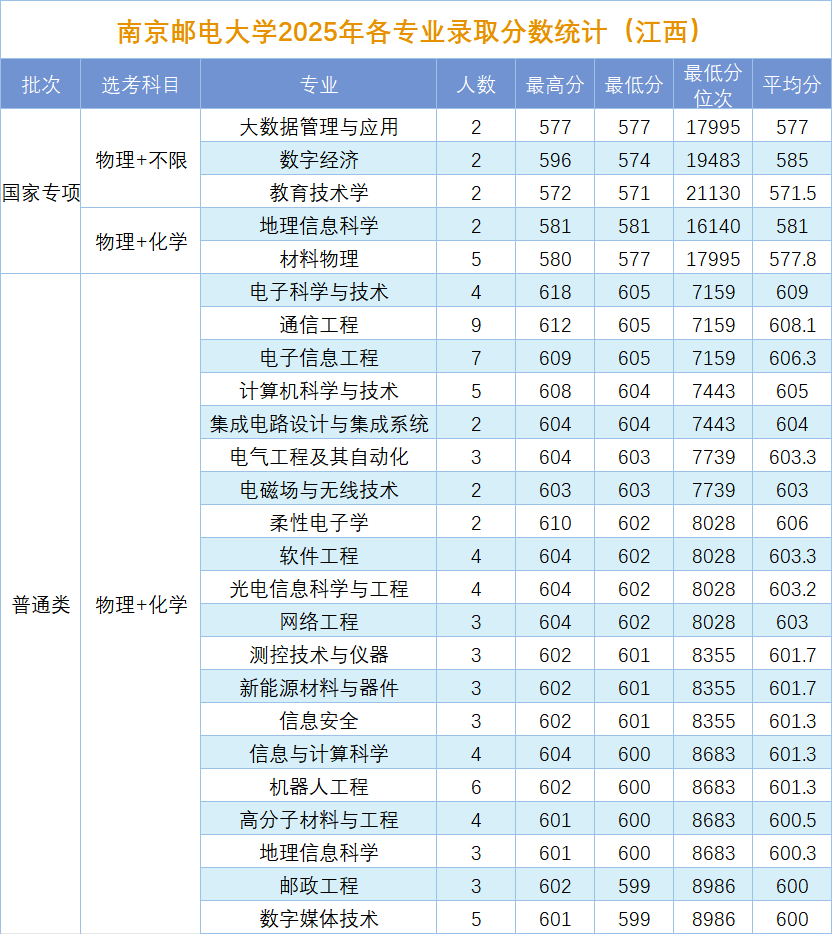
Task: Select major 信息与计算科学
Action: [319, 754]
